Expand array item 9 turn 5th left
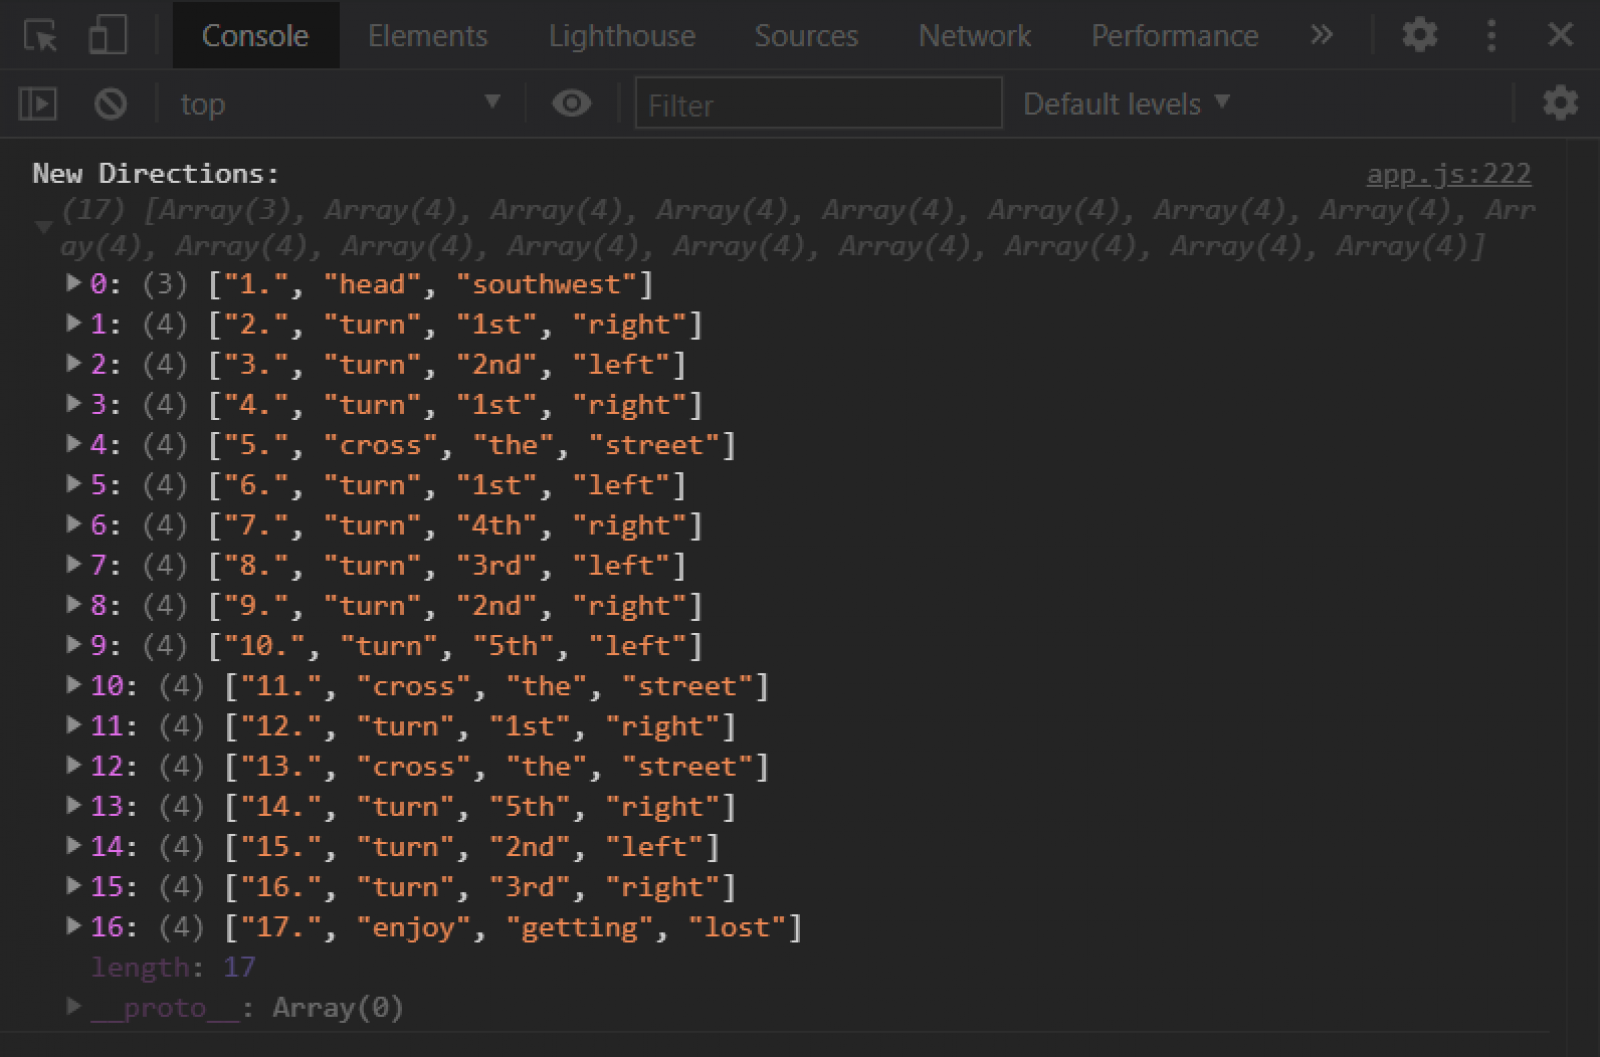This screenshot has height=1057, width=1600. point(73,644)
